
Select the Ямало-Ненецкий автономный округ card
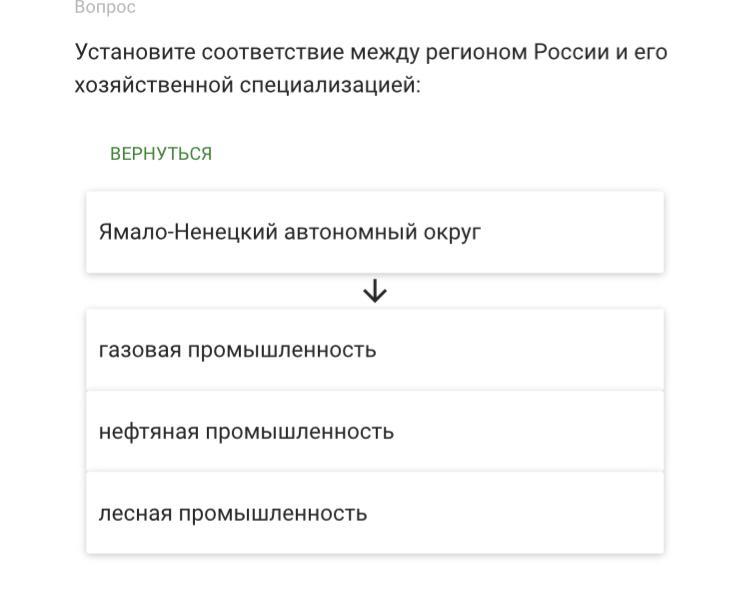pos(374,232)
